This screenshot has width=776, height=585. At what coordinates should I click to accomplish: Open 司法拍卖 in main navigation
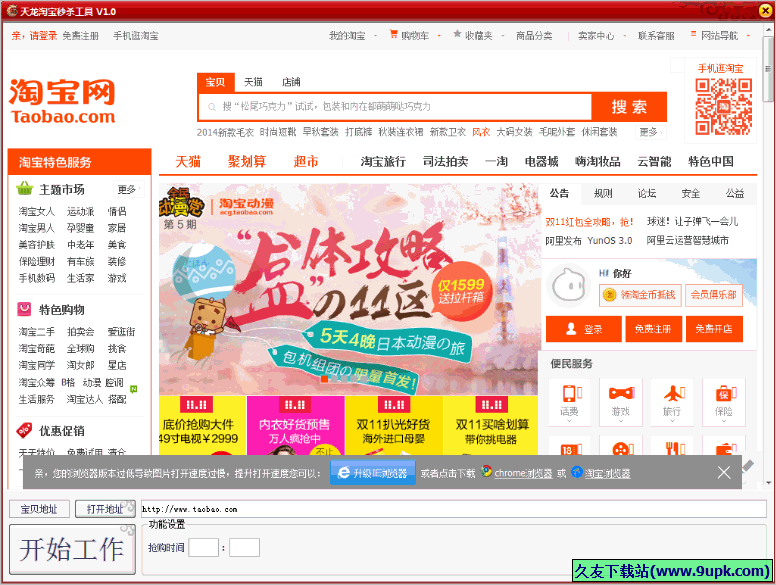click(x=445, y=161)
